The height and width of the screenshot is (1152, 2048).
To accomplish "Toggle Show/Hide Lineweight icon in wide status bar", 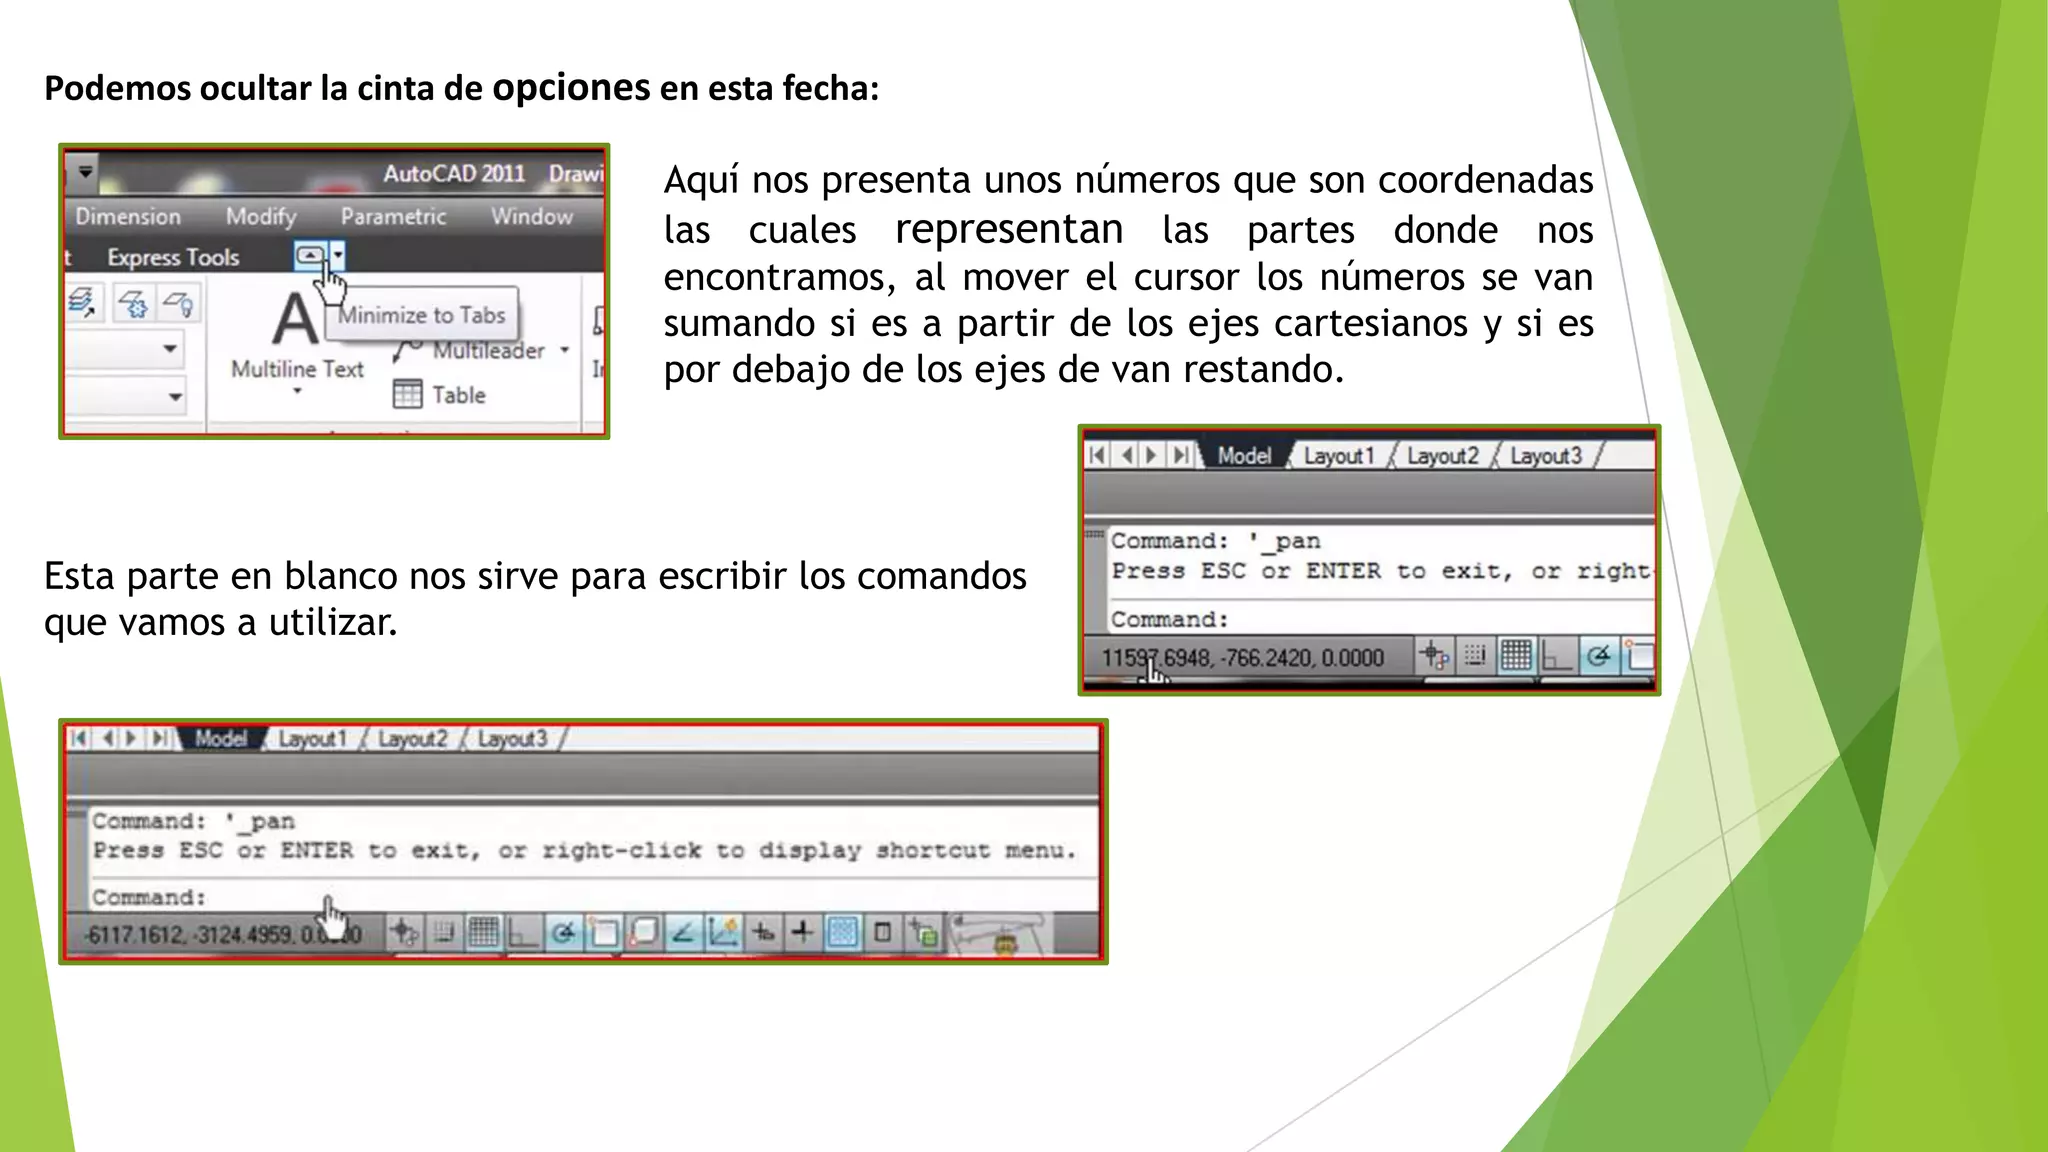I will pos(802,933).
